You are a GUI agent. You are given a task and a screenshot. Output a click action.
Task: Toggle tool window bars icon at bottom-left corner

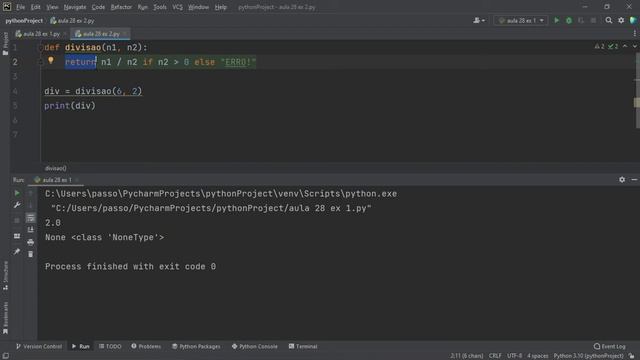point(6,356)
